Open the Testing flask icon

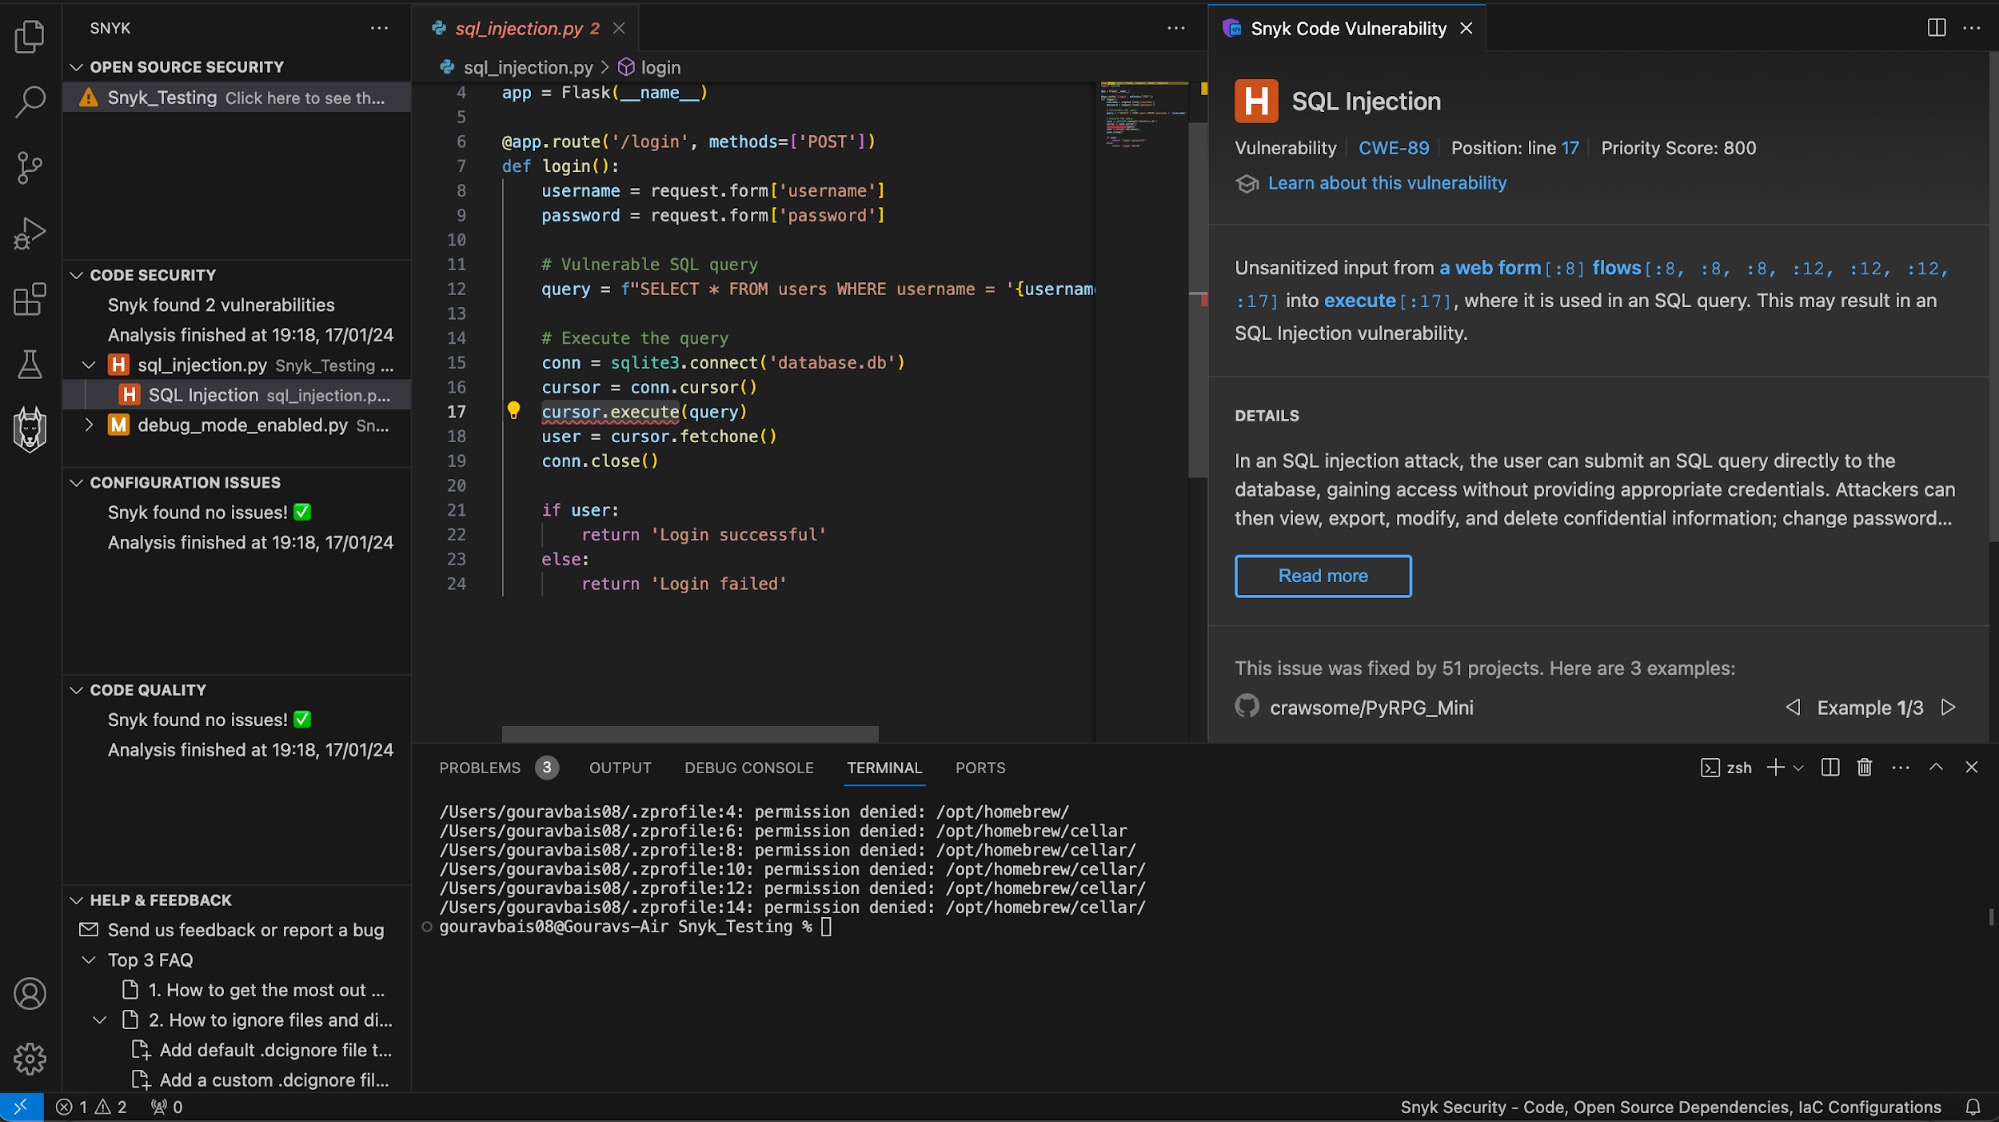click(30, 364)
